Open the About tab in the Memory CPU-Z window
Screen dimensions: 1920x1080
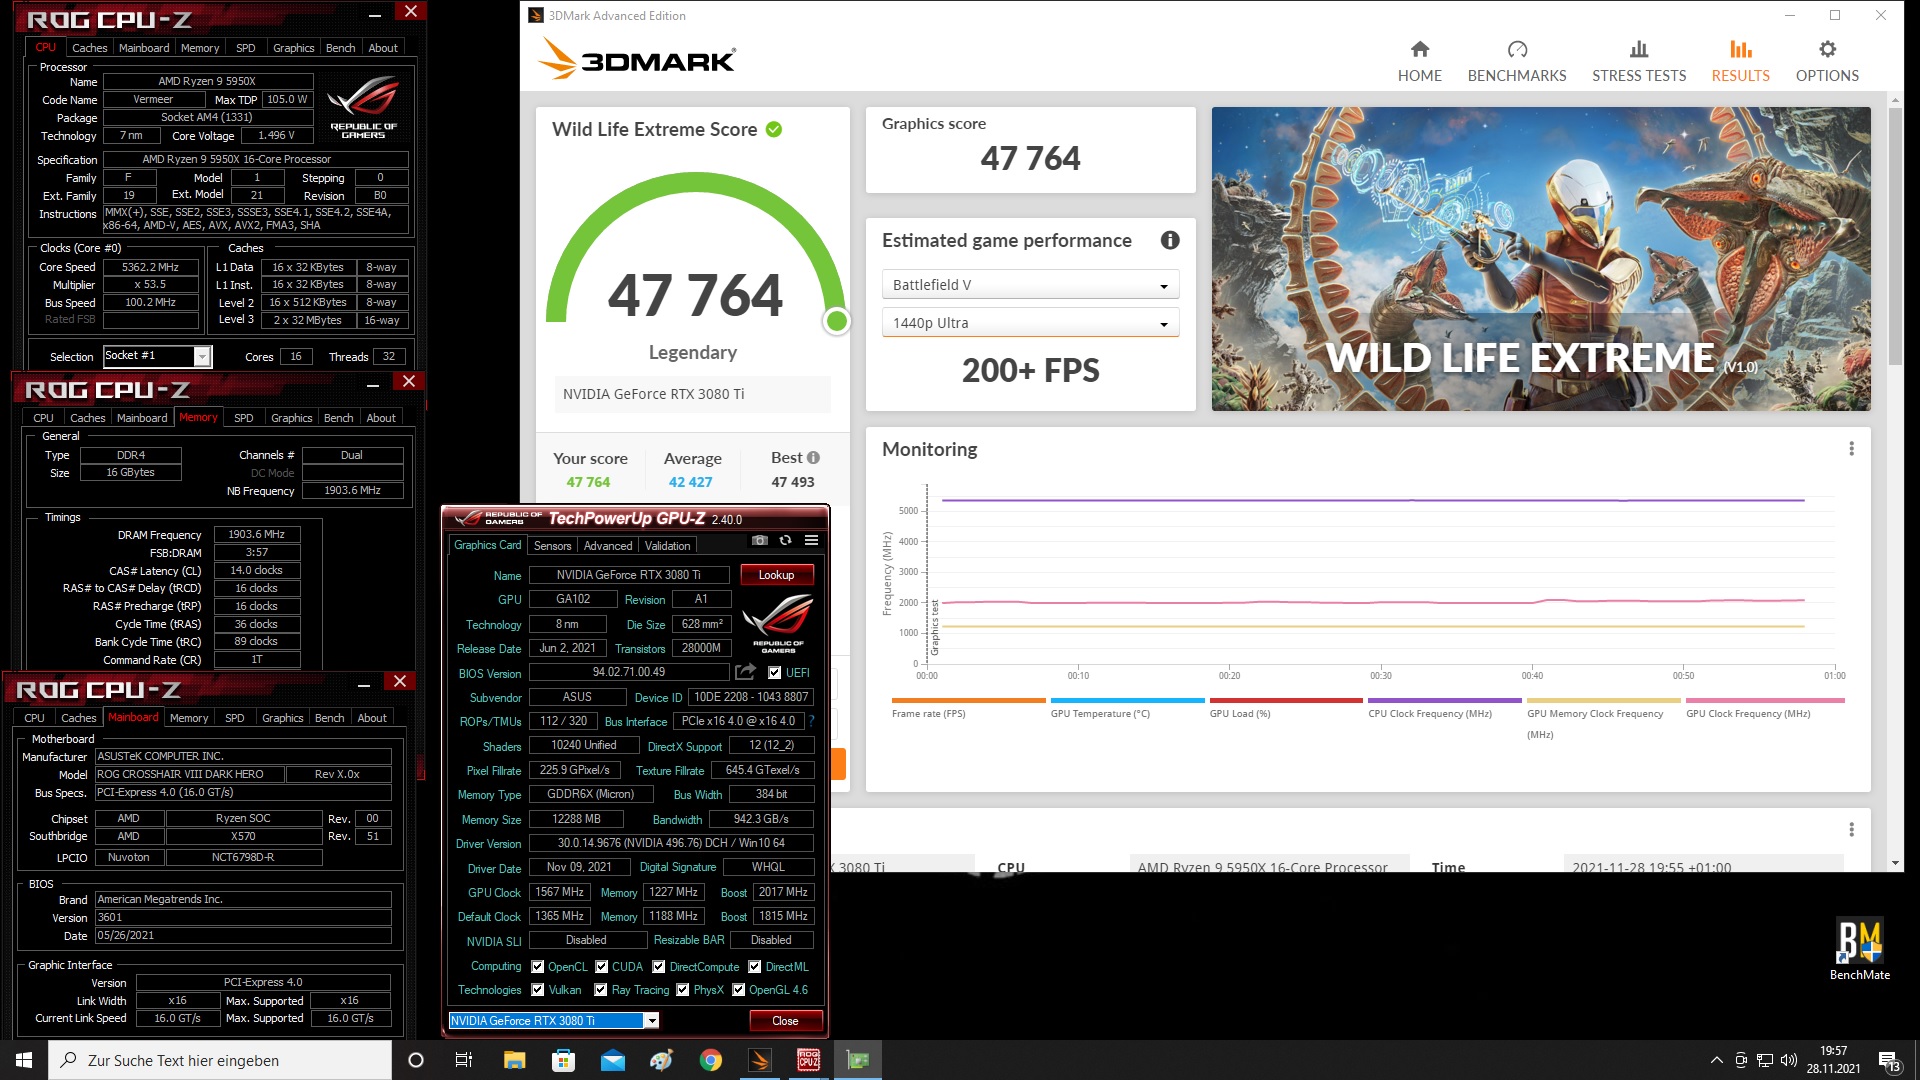380,417
